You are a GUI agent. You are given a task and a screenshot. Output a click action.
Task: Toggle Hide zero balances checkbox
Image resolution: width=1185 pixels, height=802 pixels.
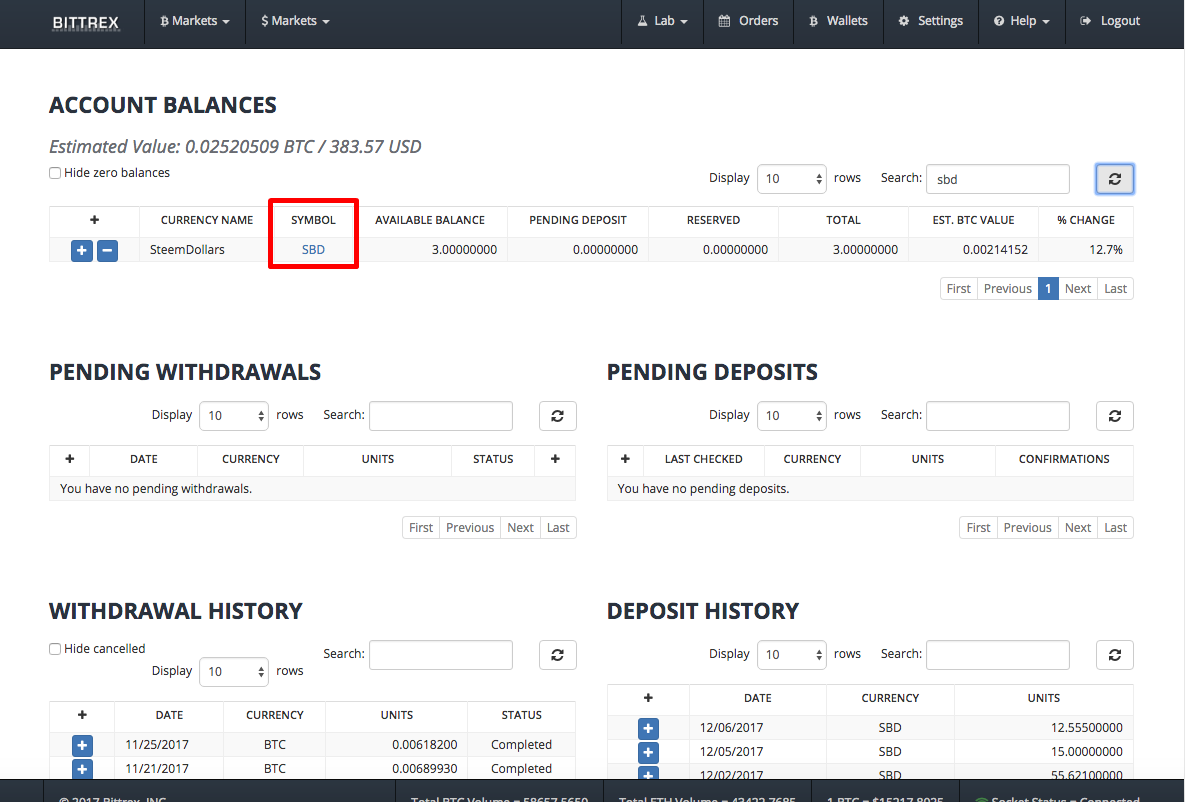pyautogui.click(x=55, y=173)
